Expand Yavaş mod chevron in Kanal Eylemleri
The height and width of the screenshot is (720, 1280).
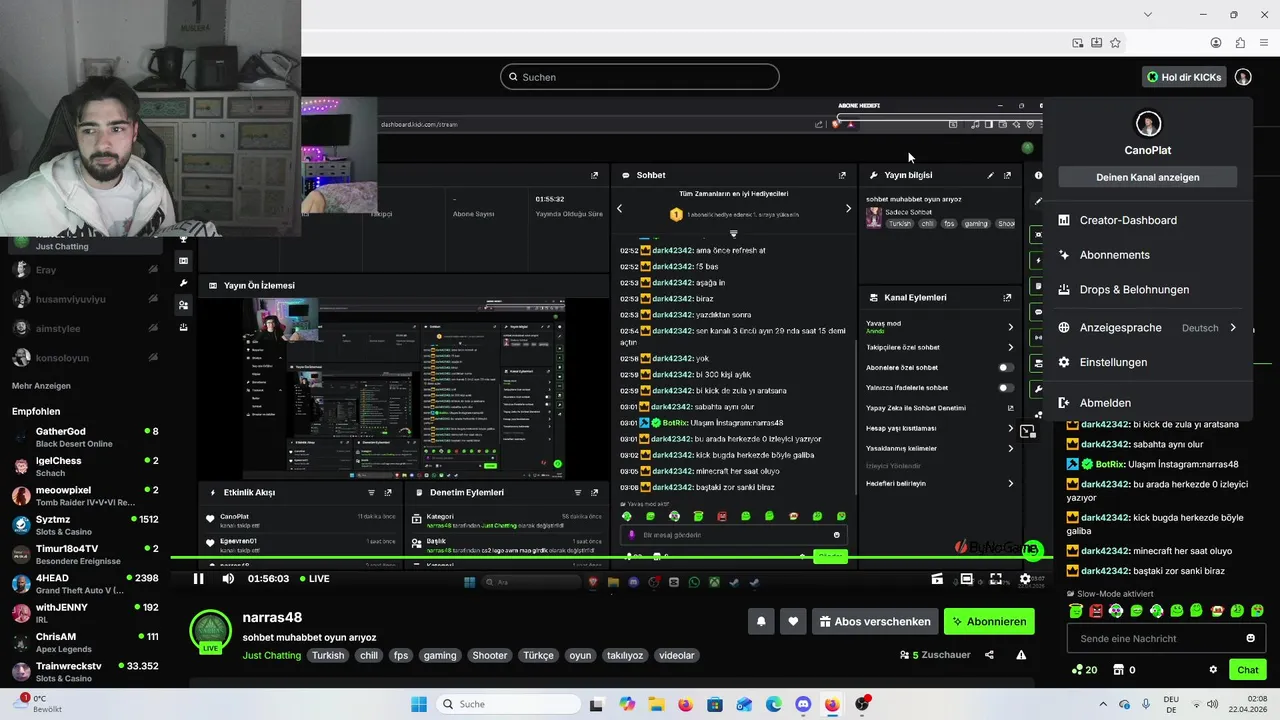point(1010,327)
